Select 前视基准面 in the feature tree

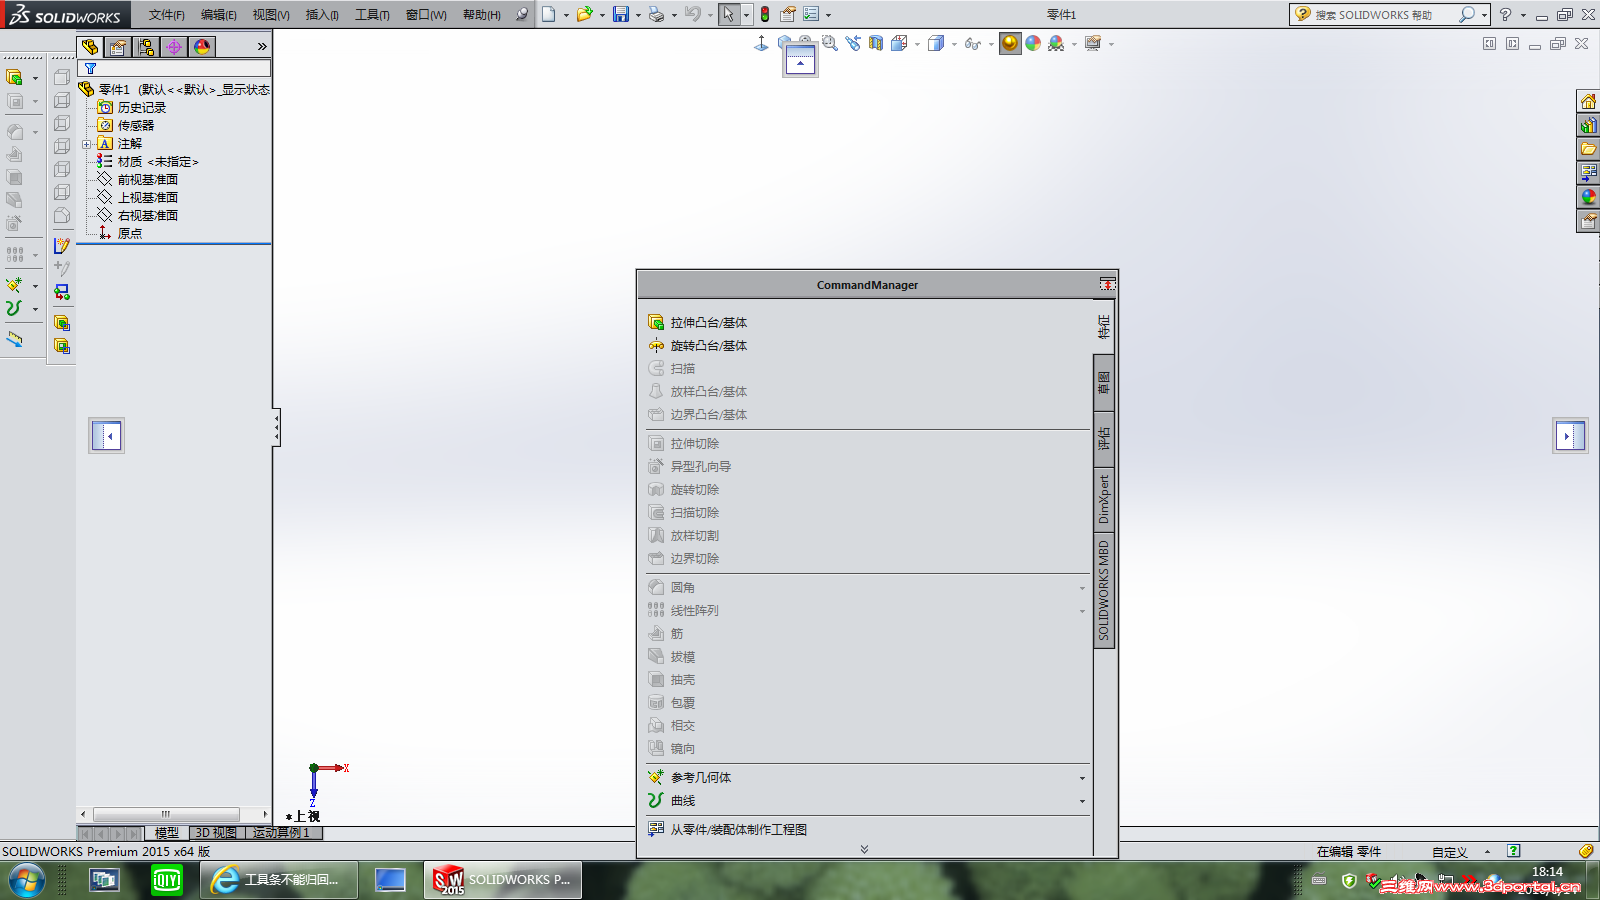147,180
